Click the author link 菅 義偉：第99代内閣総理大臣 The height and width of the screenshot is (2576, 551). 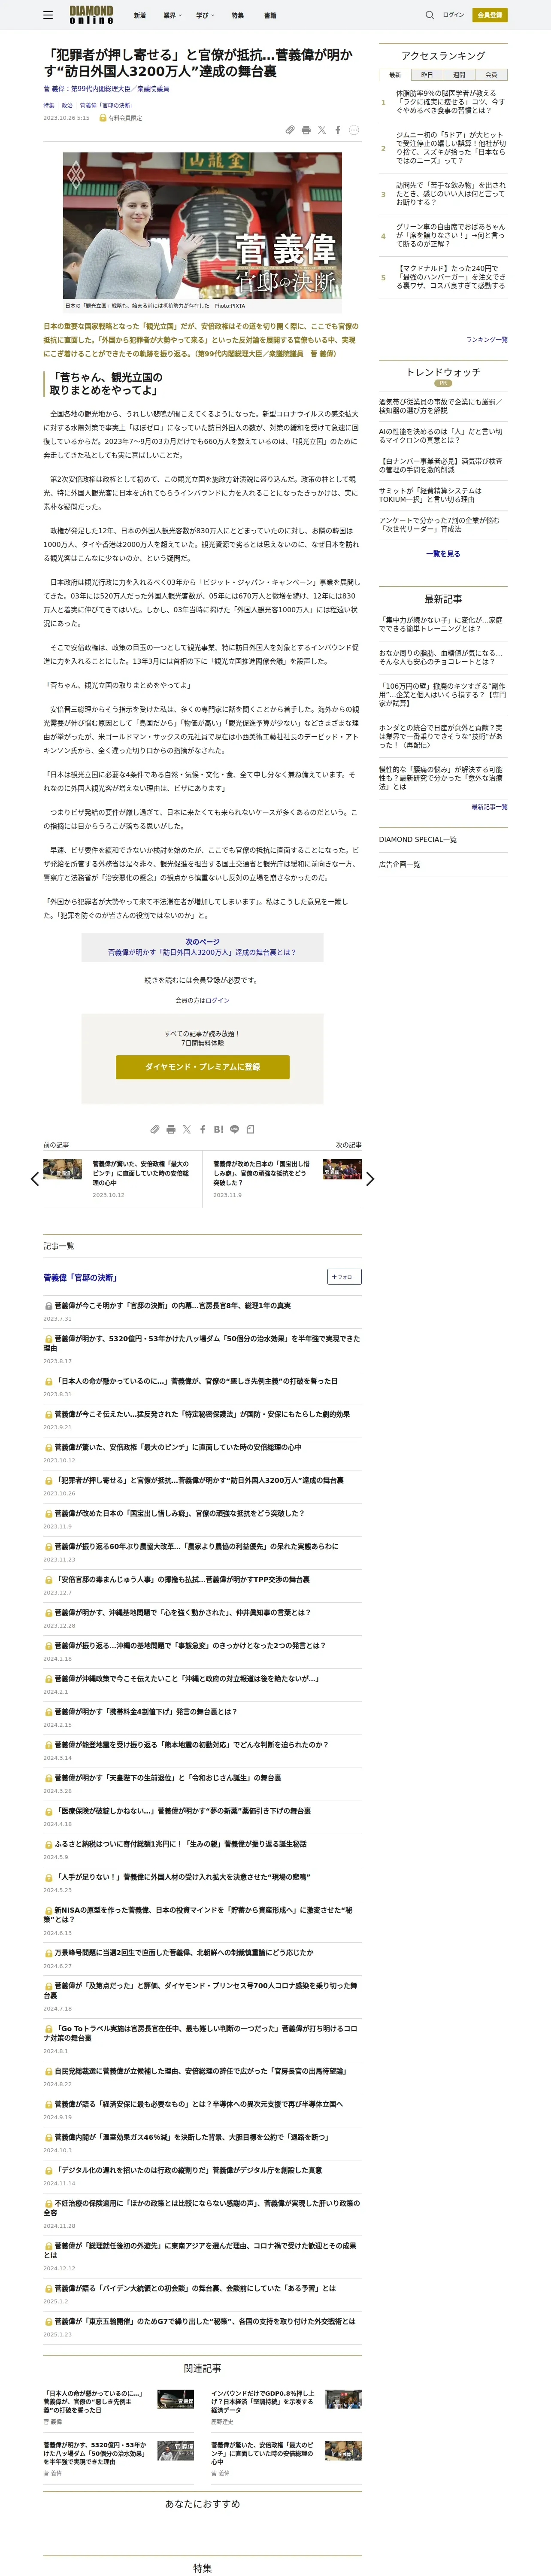[x=106, y=89]
